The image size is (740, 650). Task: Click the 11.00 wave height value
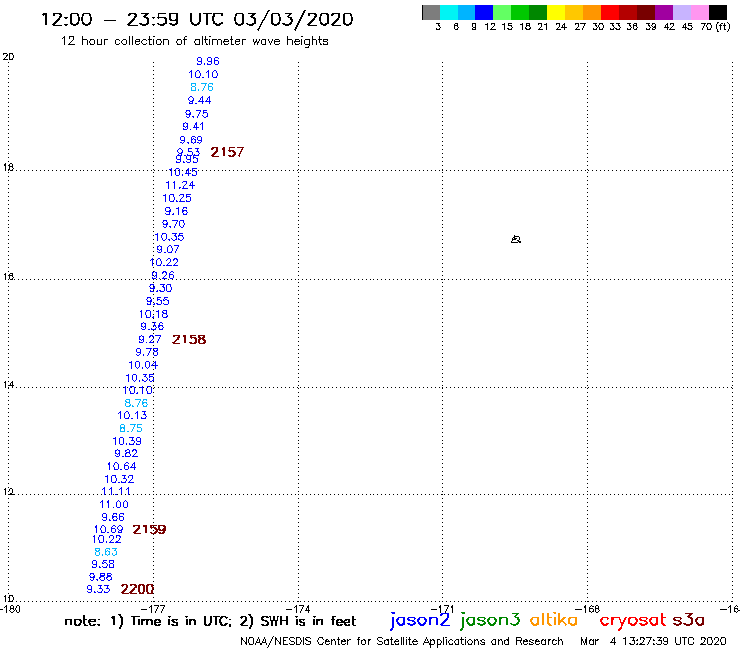pos(114,504)
